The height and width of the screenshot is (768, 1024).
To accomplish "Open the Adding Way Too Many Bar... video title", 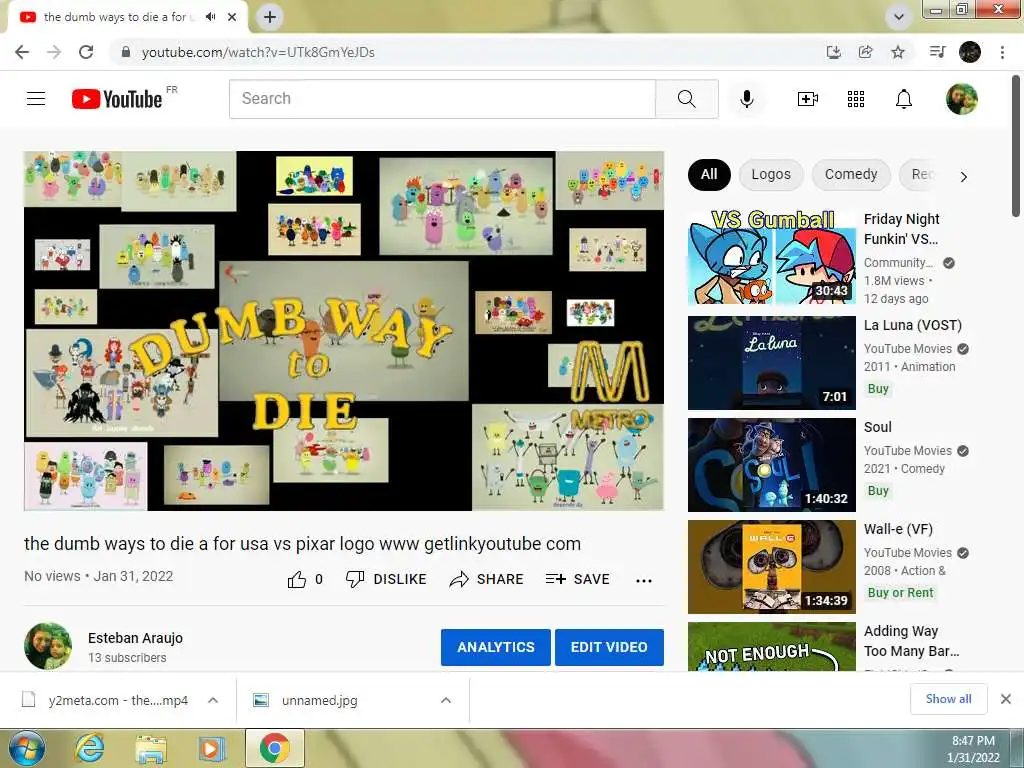I will tap(912, 641).
